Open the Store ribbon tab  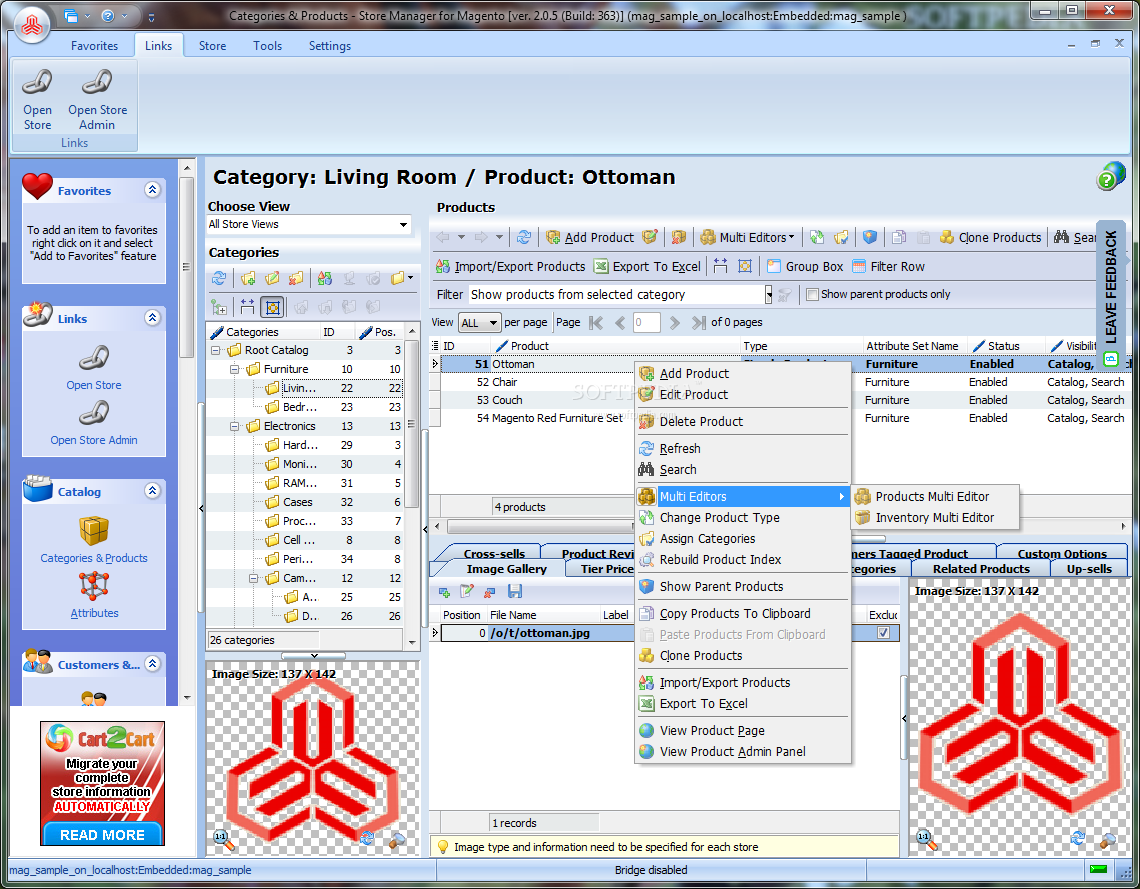tap(212, 46)
